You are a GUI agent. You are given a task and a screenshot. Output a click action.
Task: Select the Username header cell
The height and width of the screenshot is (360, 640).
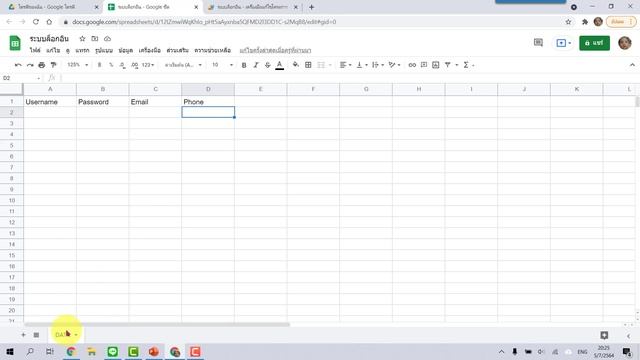(50, 102)
